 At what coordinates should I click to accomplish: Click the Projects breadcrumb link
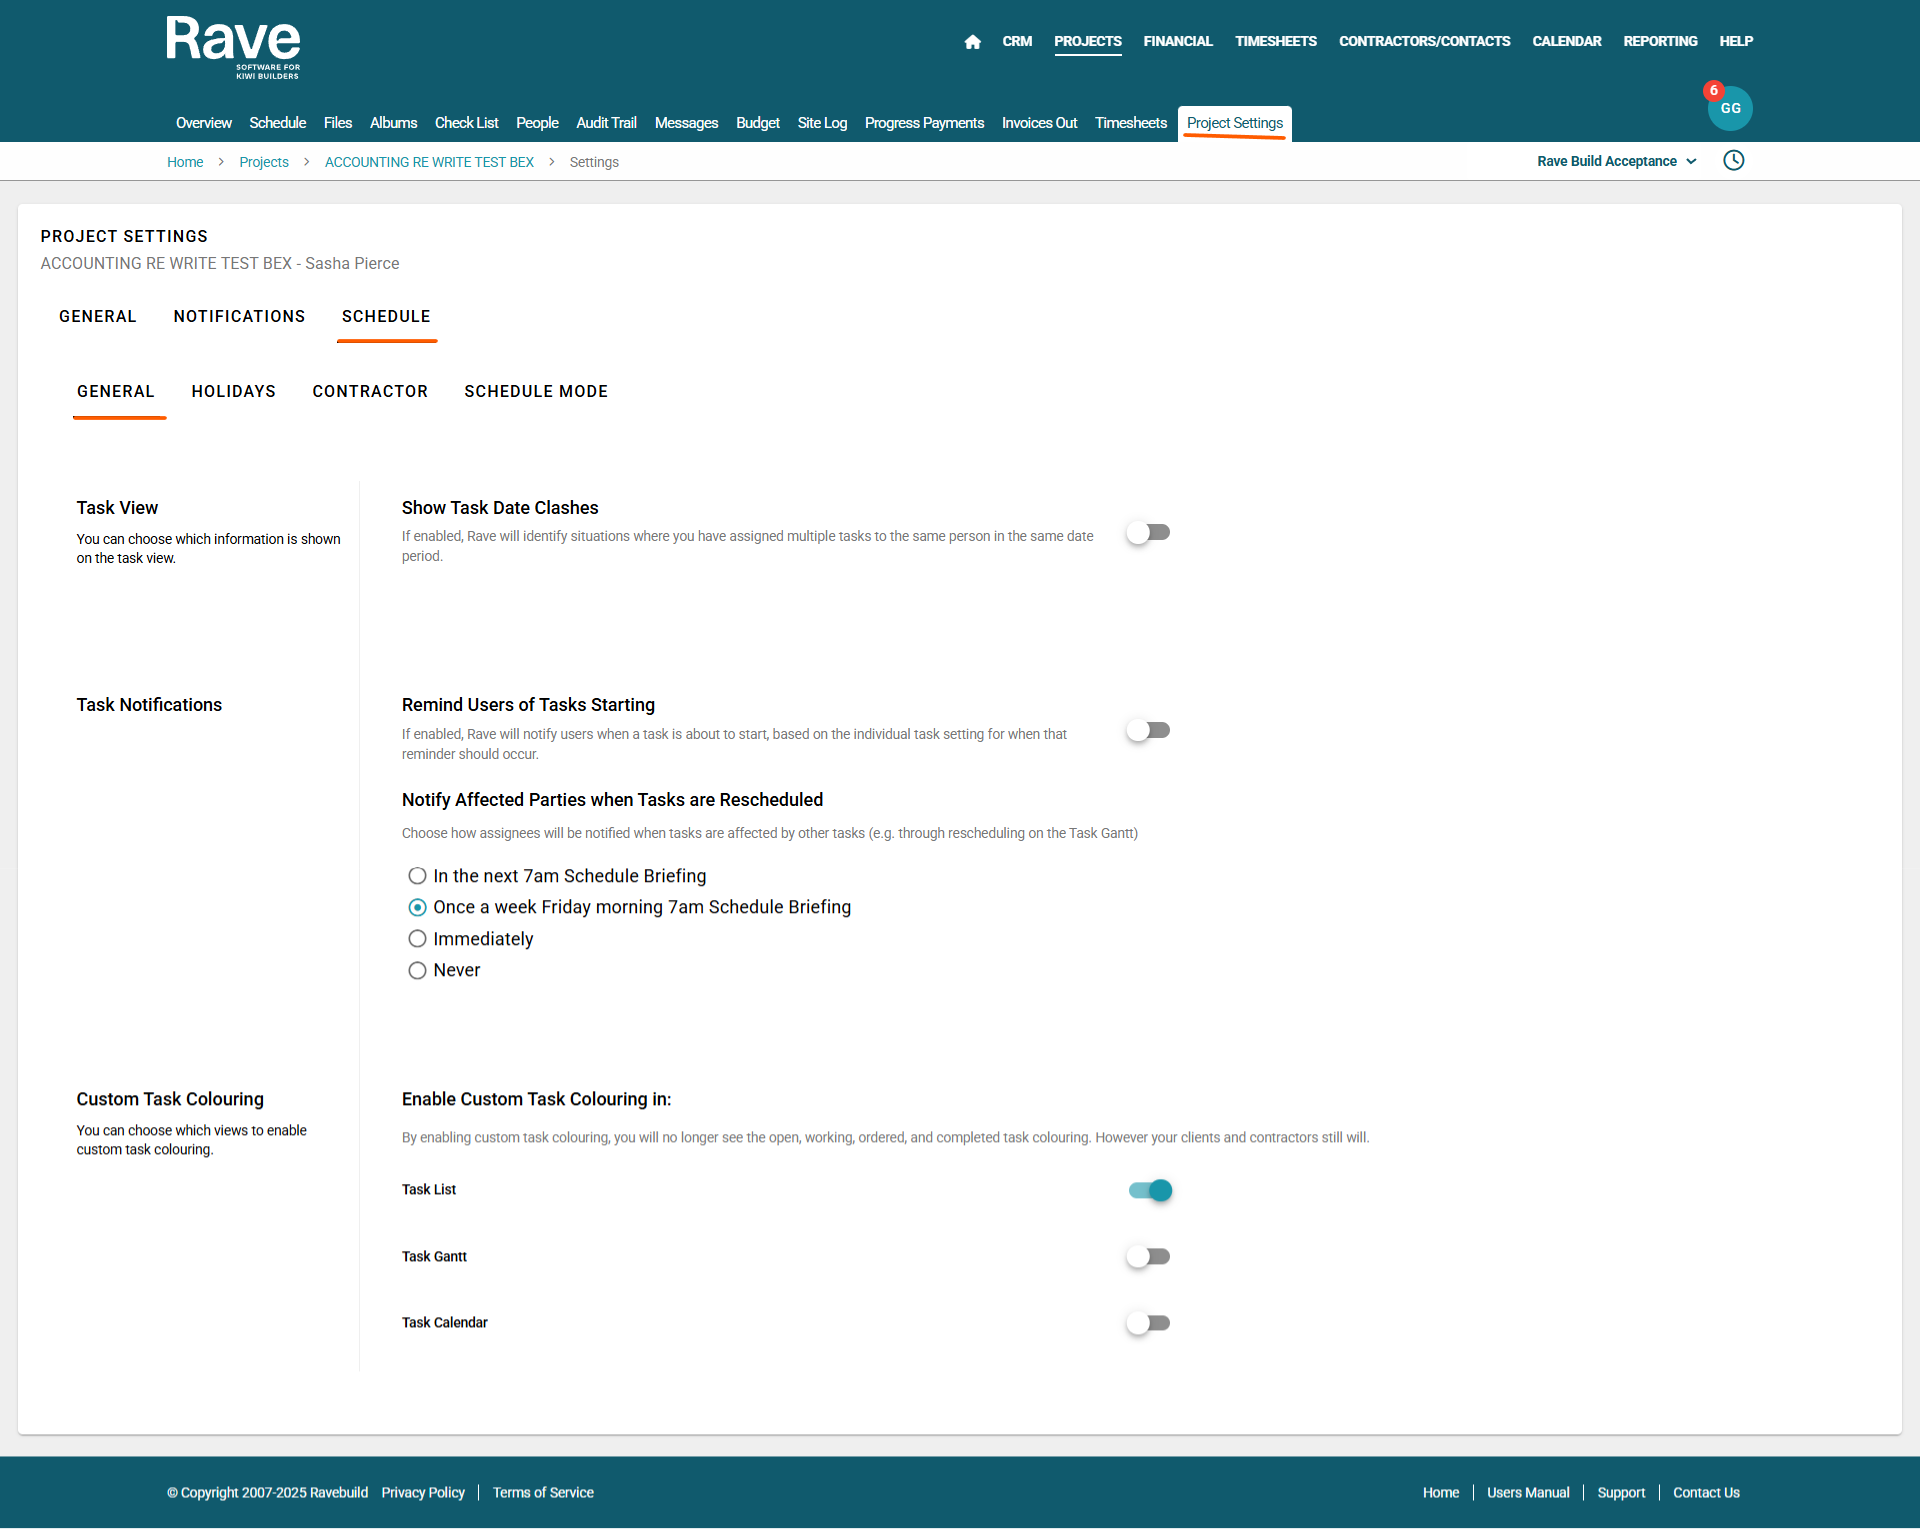click(264, 162)
